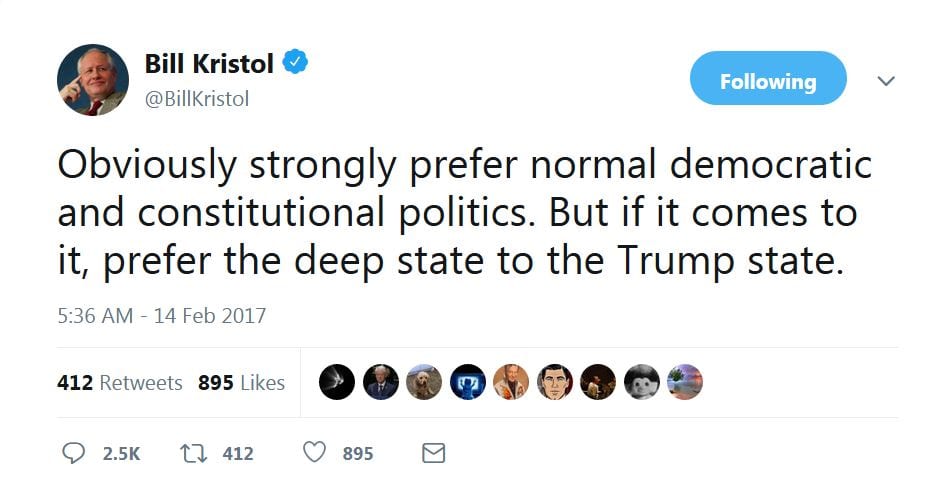Click the suited man liker avatar
Screen dimensions: 951x492
pos(380,381)
